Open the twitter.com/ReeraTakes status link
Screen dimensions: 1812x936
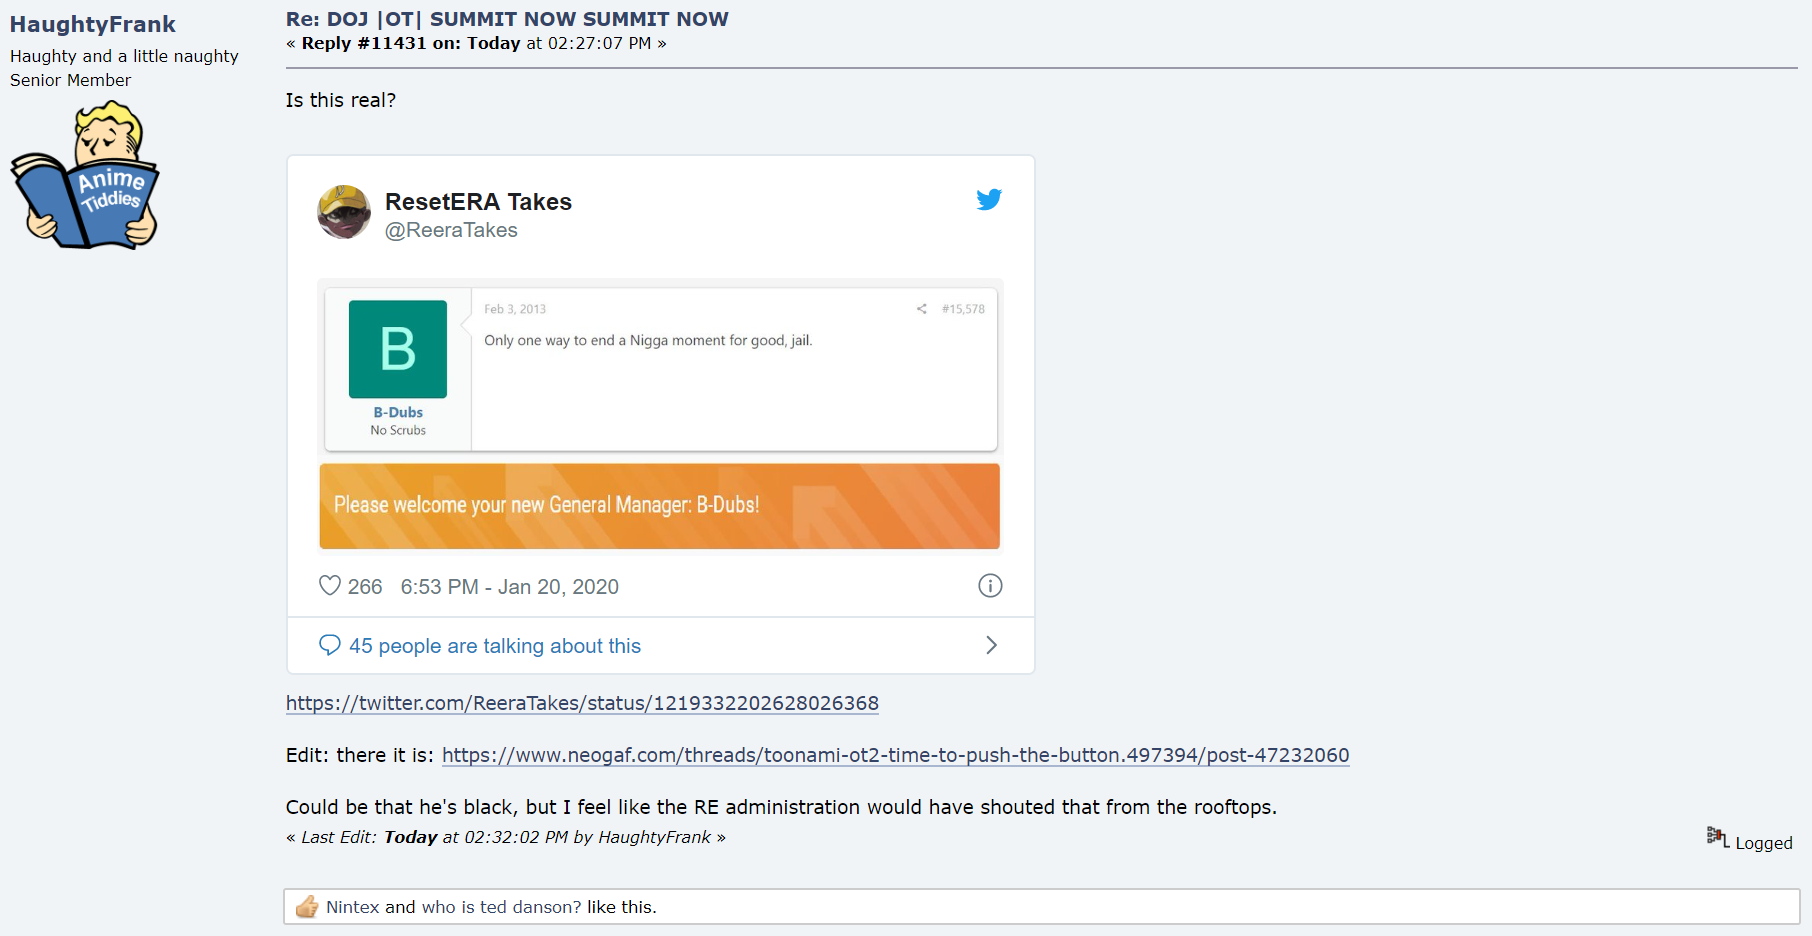(582, 703)
